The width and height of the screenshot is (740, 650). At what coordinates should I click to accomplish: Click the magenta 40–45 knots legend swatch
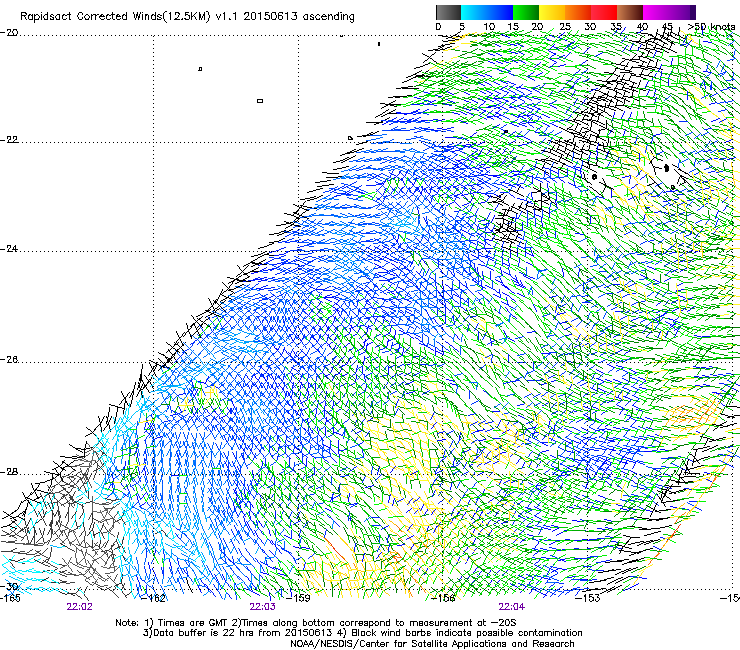coord(656,12)
